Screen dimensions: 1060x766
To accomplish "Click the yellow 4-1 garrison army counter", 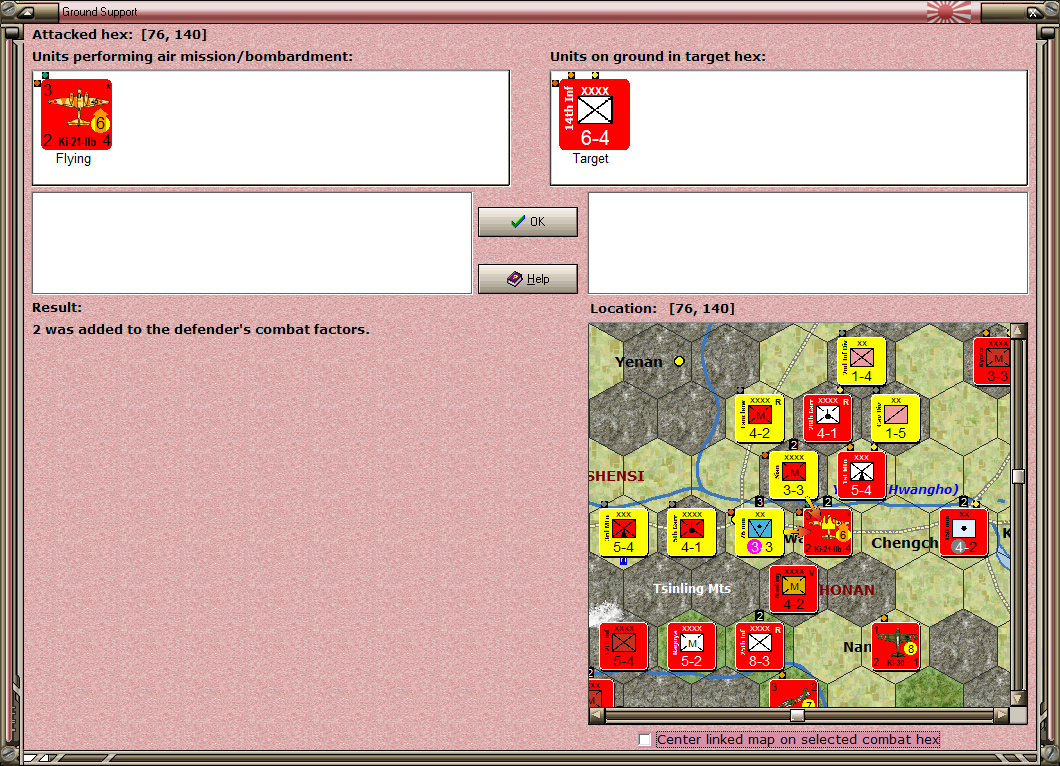I will pos(691,533).
